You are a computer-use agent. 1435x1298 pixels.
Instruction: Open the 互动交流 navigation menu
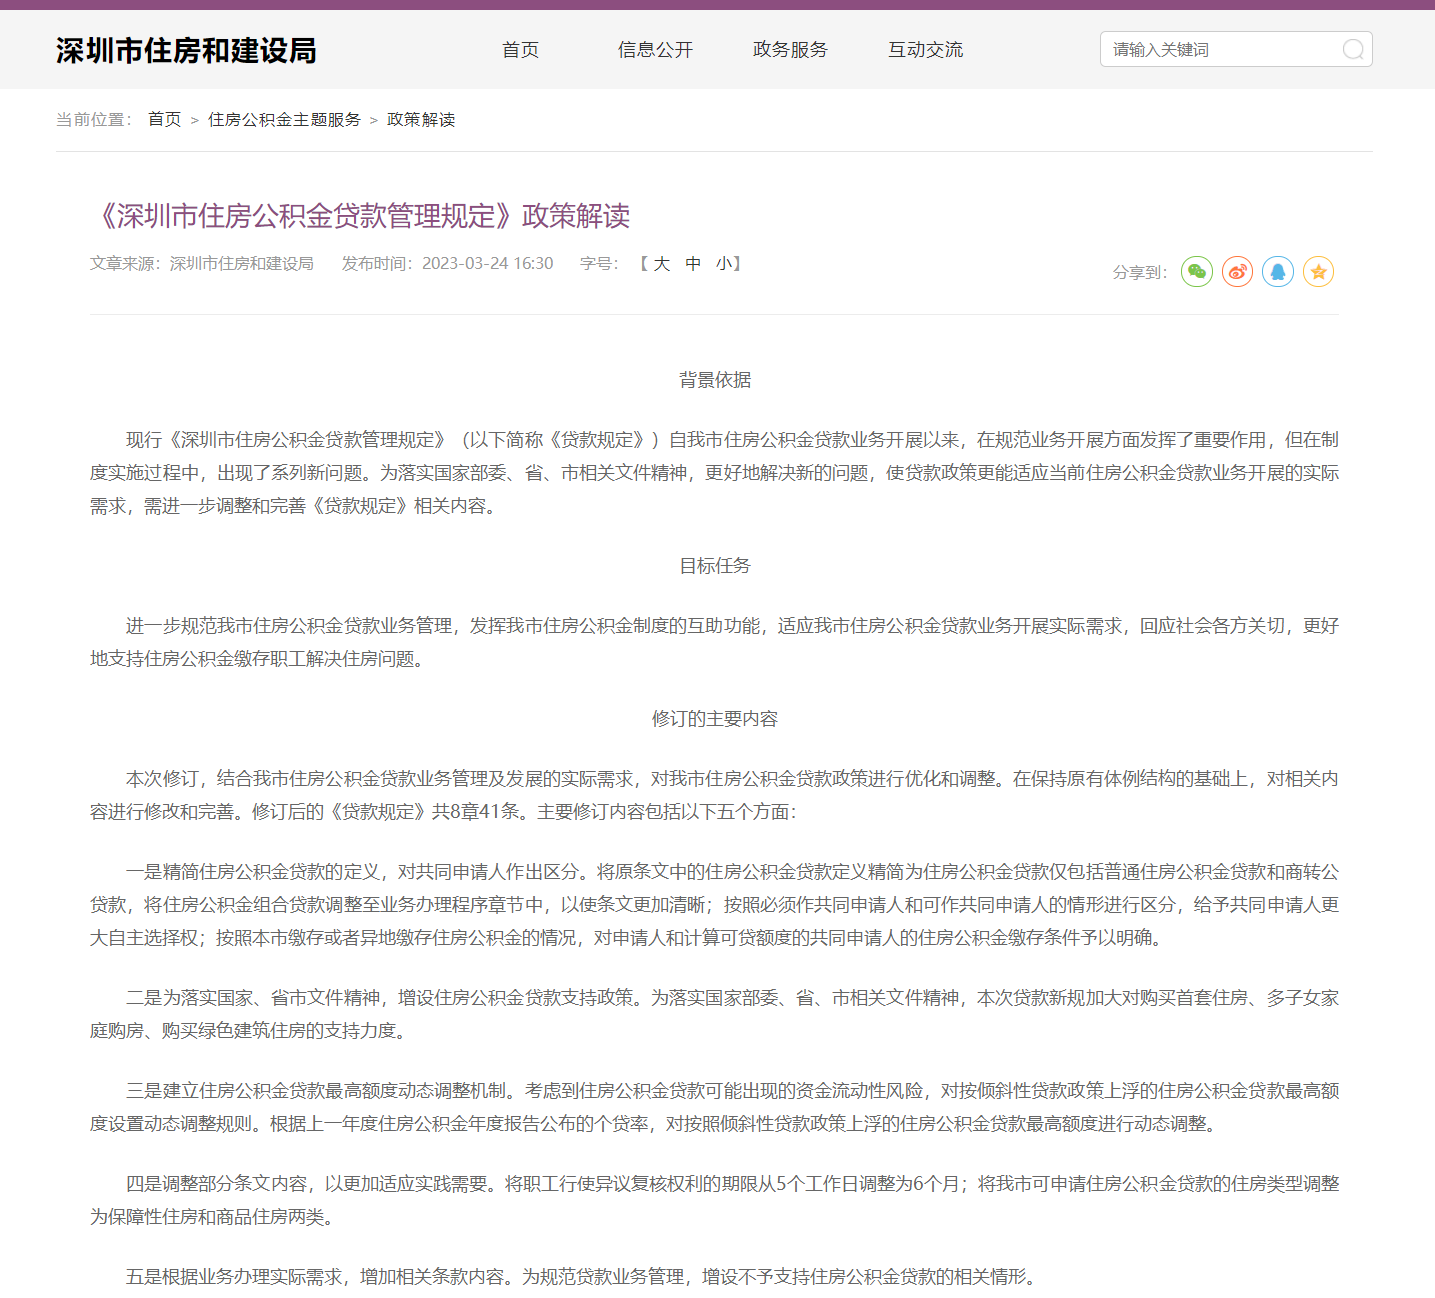click(925, 50)
